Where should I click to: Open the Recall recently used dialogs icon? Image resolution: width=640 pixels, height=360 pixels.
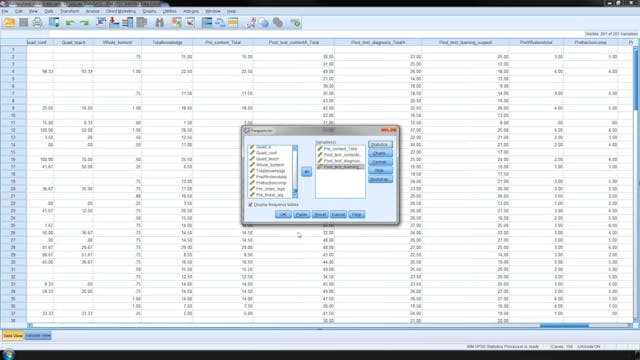(54, 23)
